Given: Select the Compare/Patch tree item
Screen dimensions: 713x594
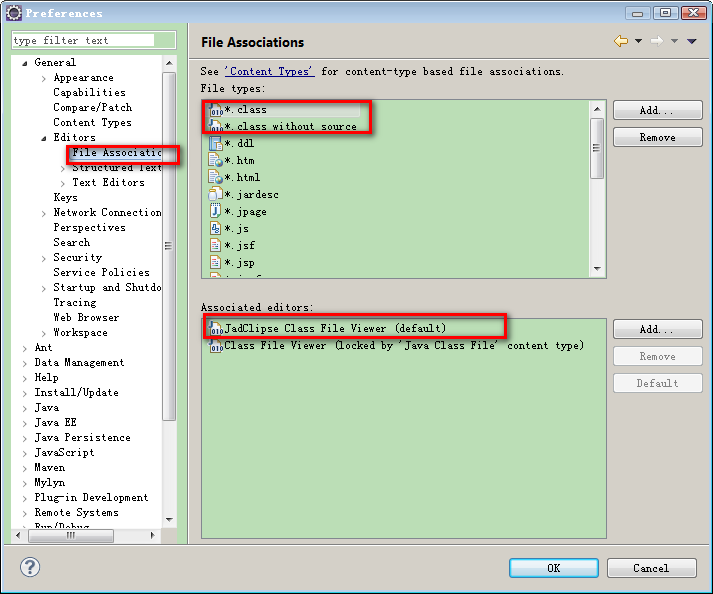Looking at the screenshot, I should [x=93, y=107].
